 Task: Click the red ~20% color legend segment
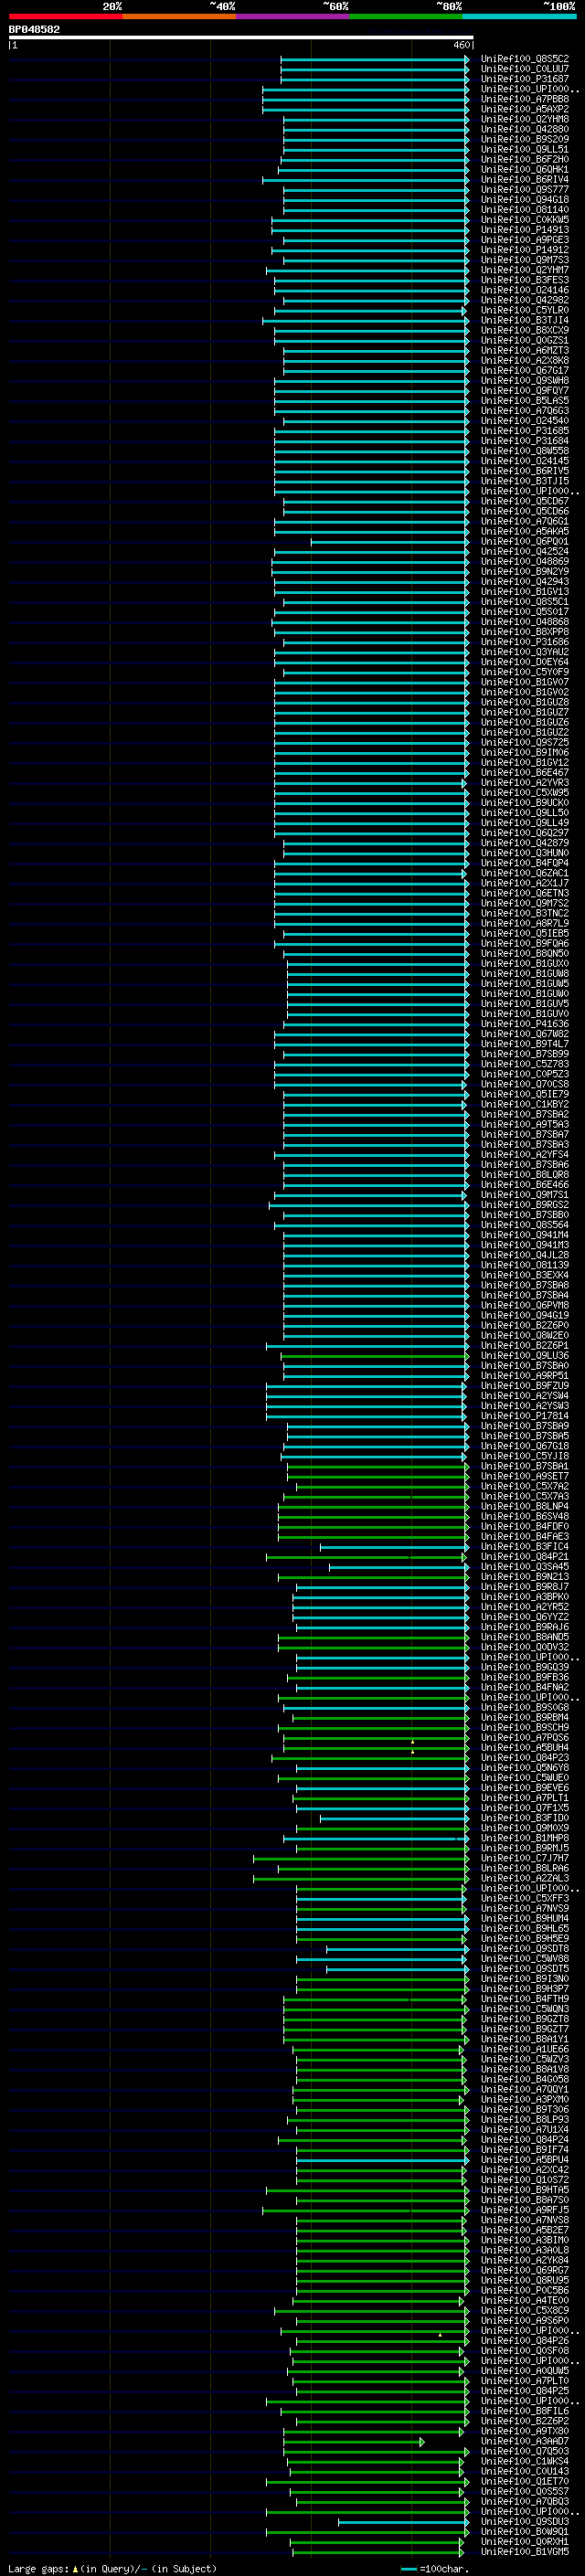tap(66, 16)
